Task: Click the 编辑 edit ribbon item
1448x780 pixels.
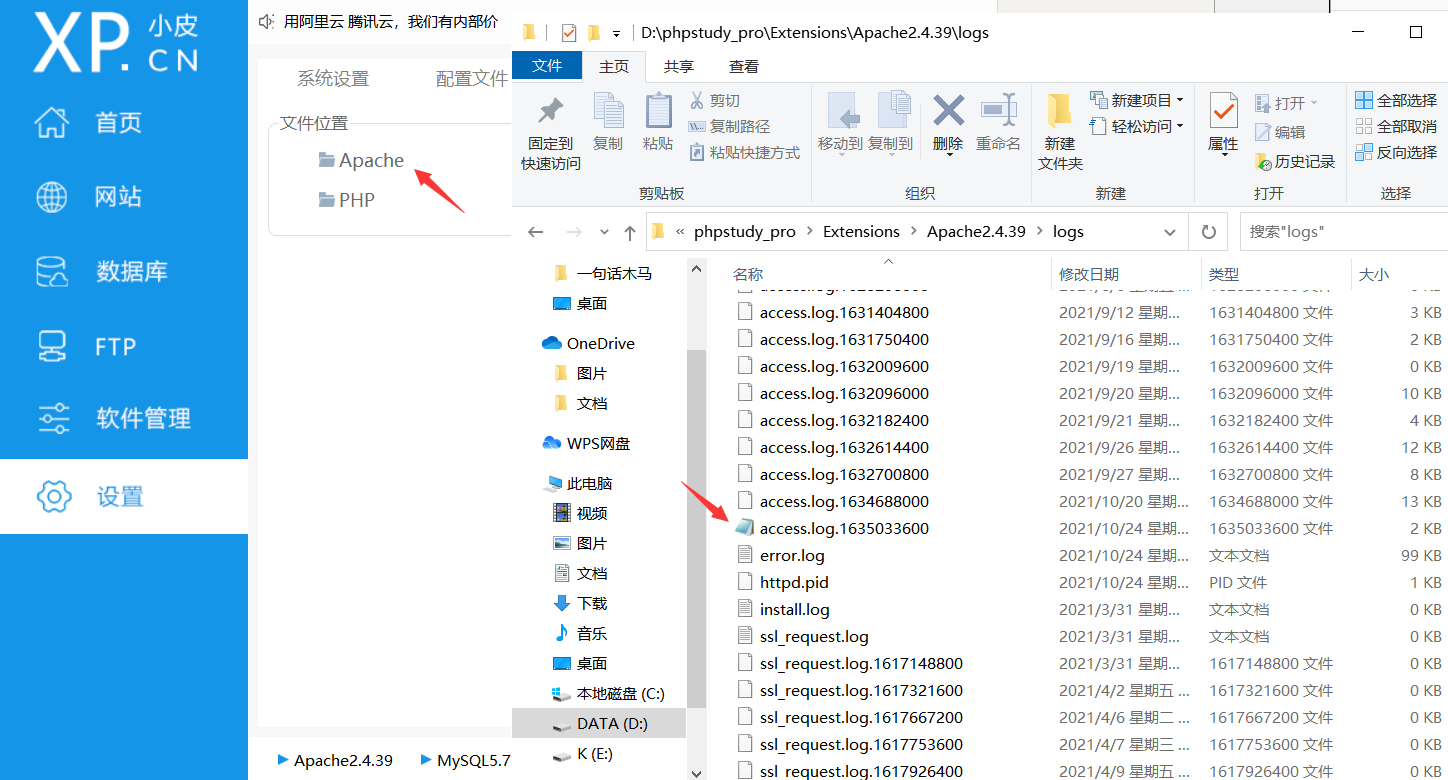Action: click(1280, 132)
